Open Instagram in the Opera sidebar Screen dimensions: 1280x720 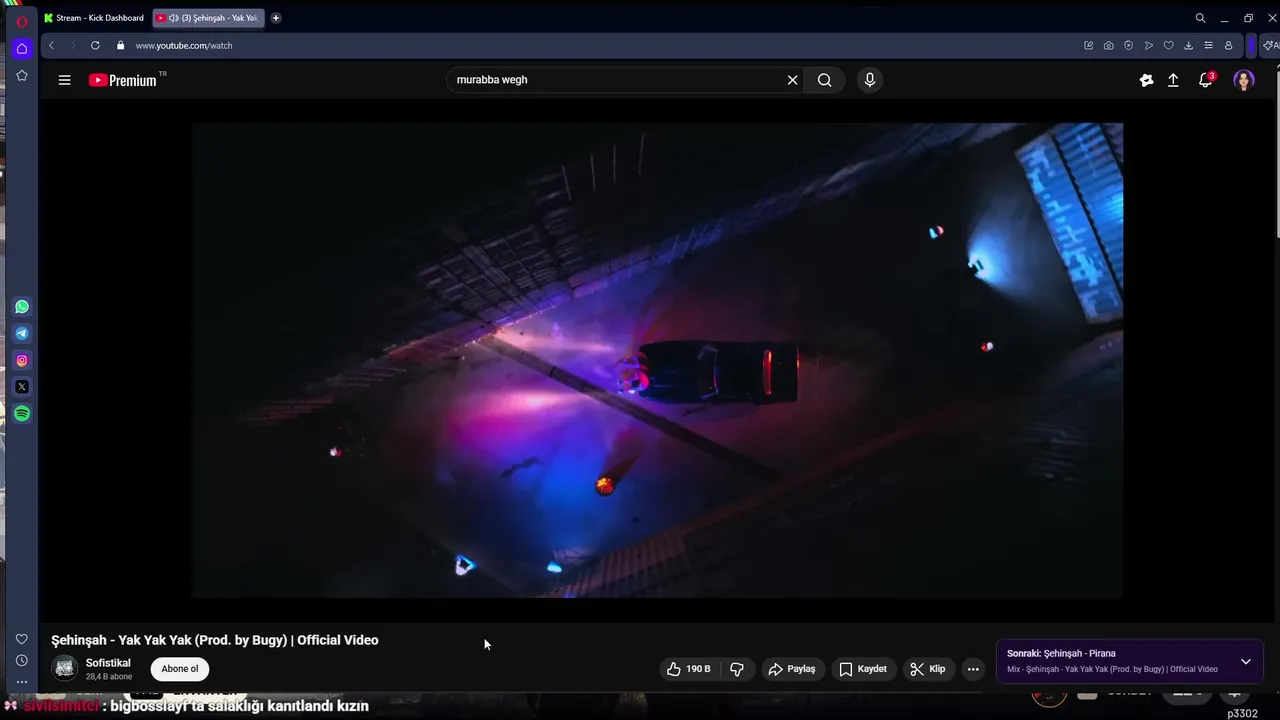coord(22,360)
